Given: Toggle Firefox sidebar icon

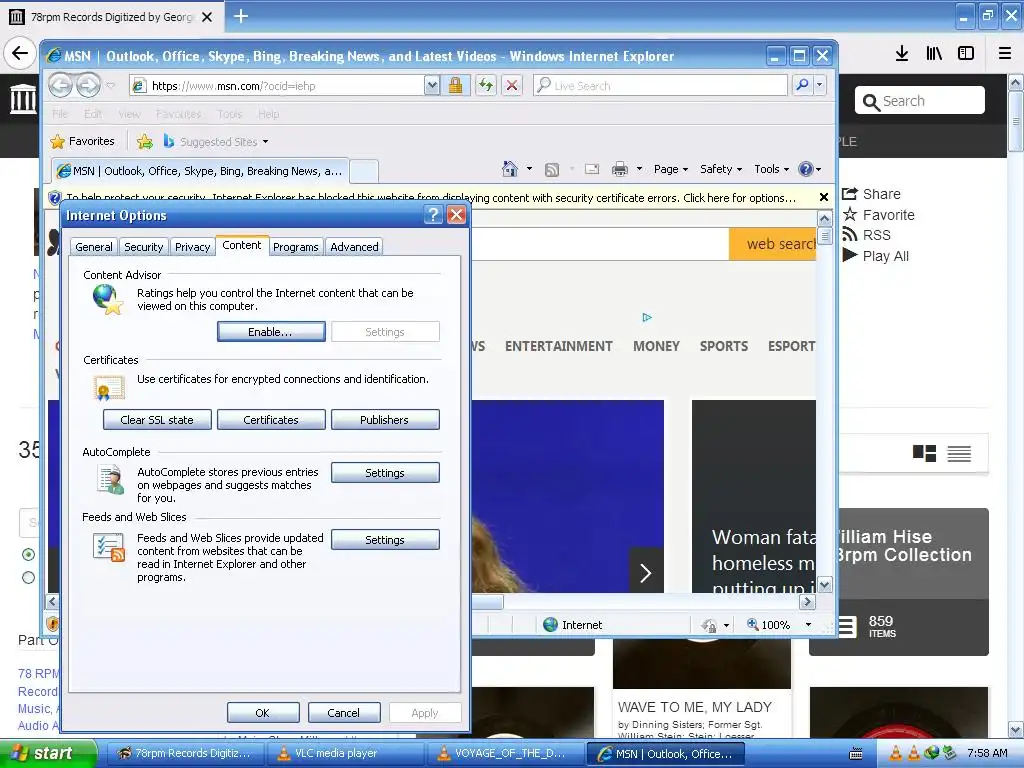Looking at the screenshot, I should point(966,54).
